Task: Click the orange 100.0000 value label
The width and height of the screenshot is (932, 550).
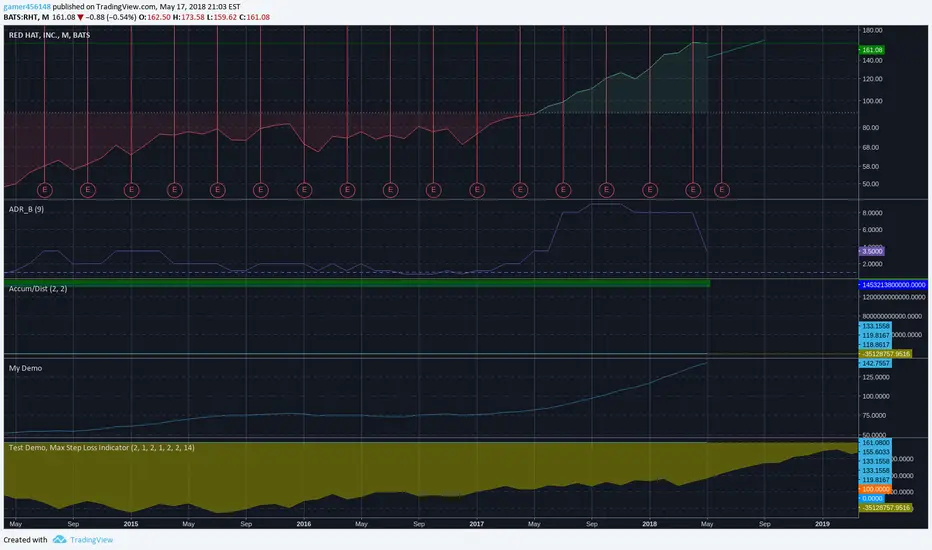Action: click(875, 489)
